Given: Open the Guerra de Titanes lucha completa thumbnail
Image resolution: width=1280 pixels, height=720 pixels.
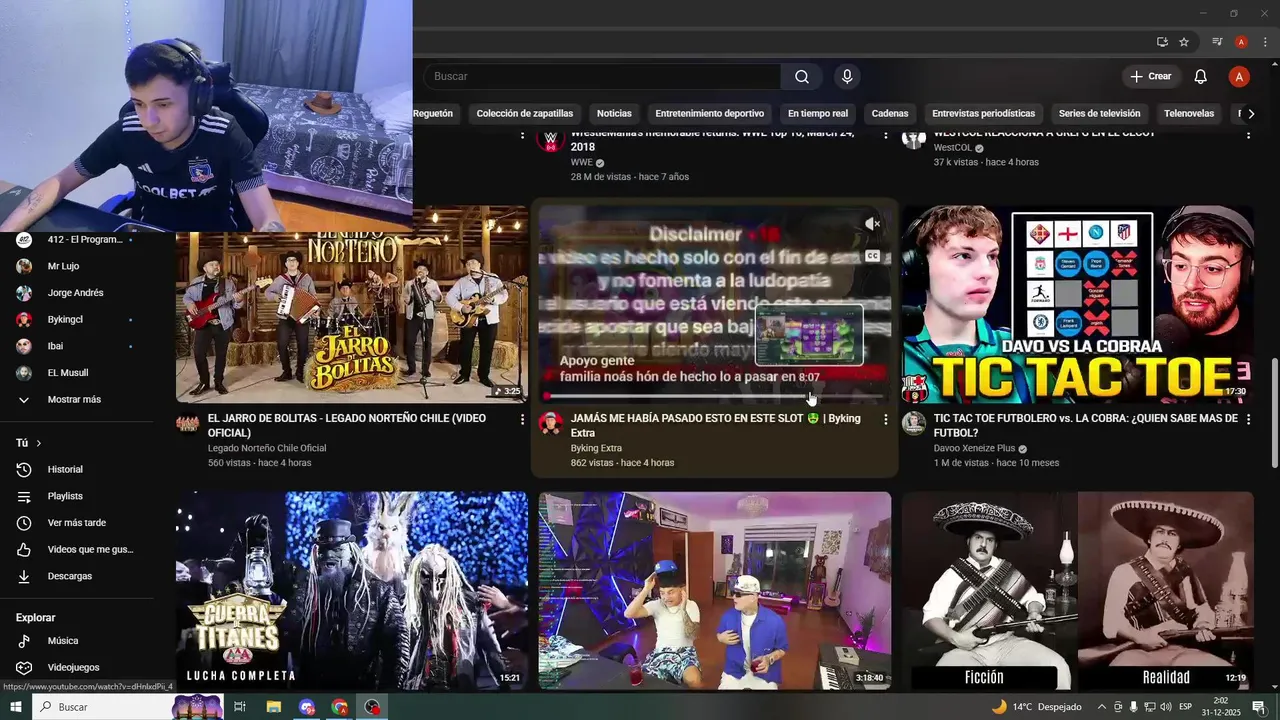Looking at the screenshot, I should (352, 590).
